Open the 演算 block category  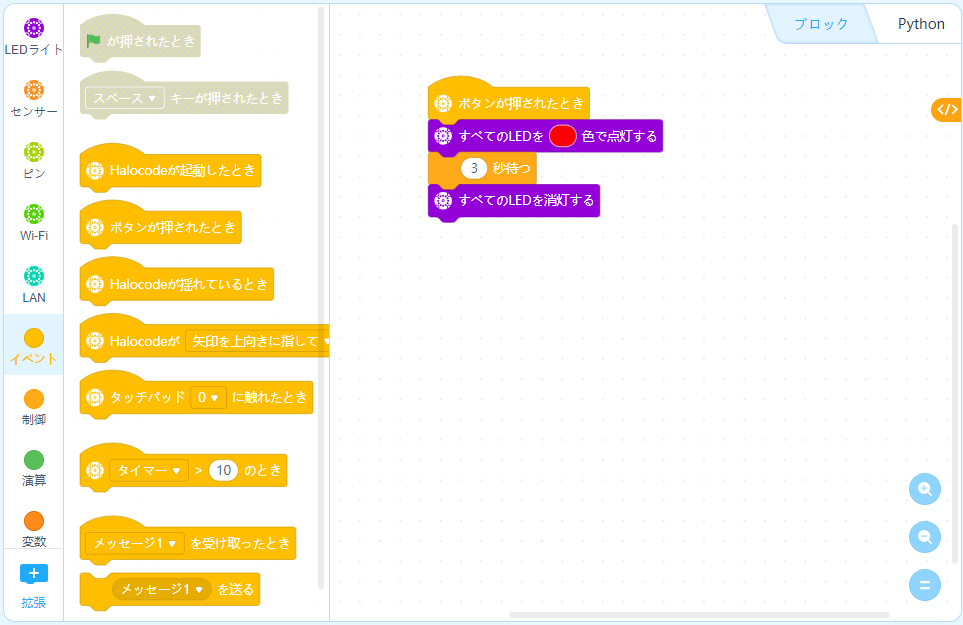(x=34, y=468)
